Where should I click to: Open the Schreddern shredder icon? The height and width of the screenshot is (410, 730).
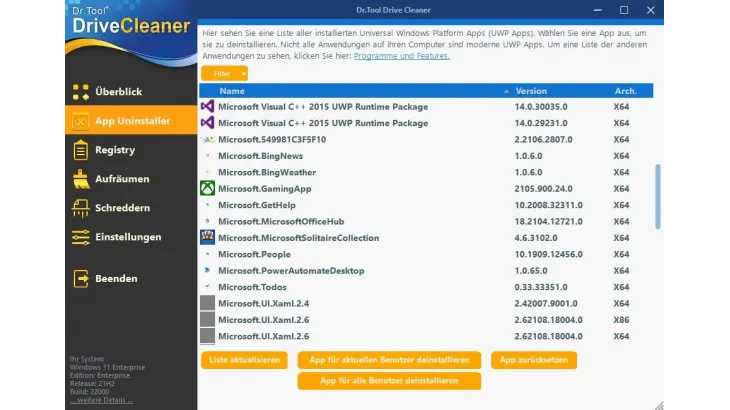tap(80, 208)
